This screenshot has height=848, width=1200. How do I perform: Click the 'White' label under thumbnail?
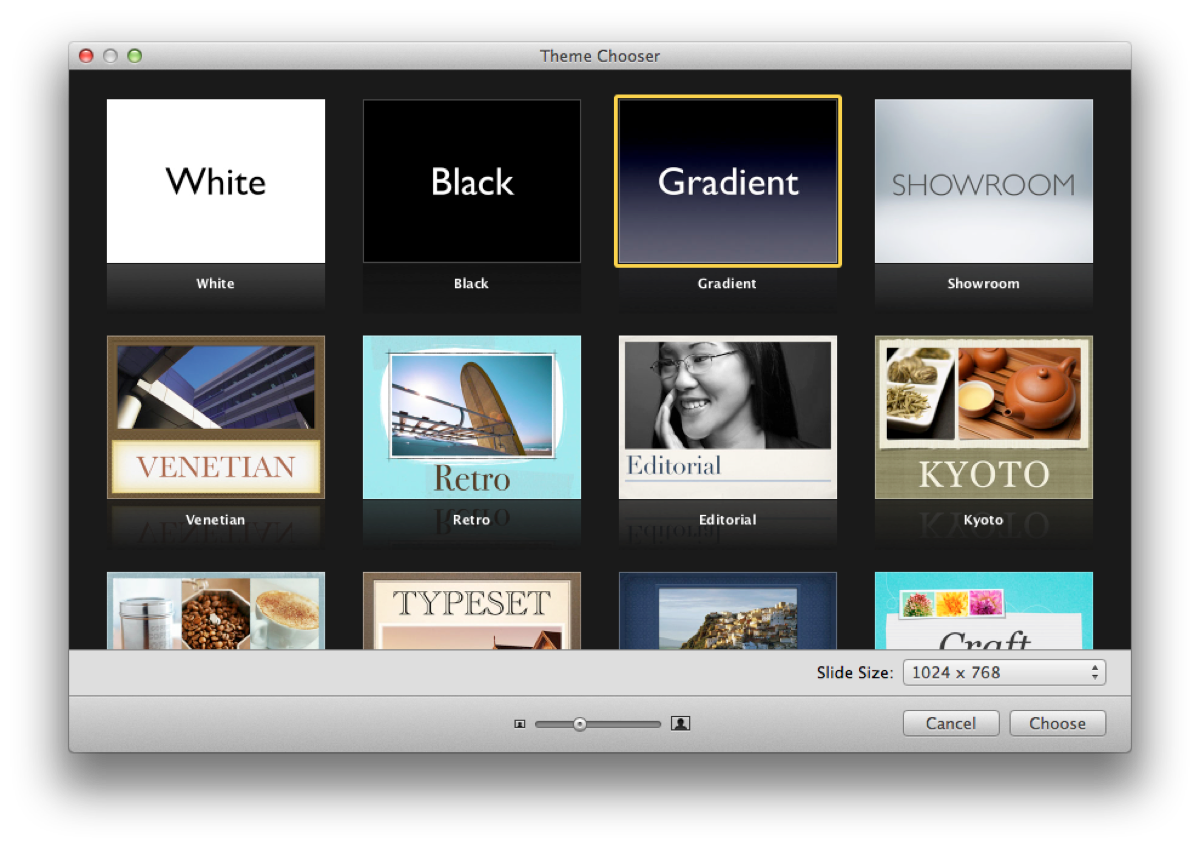coord(215,283)
